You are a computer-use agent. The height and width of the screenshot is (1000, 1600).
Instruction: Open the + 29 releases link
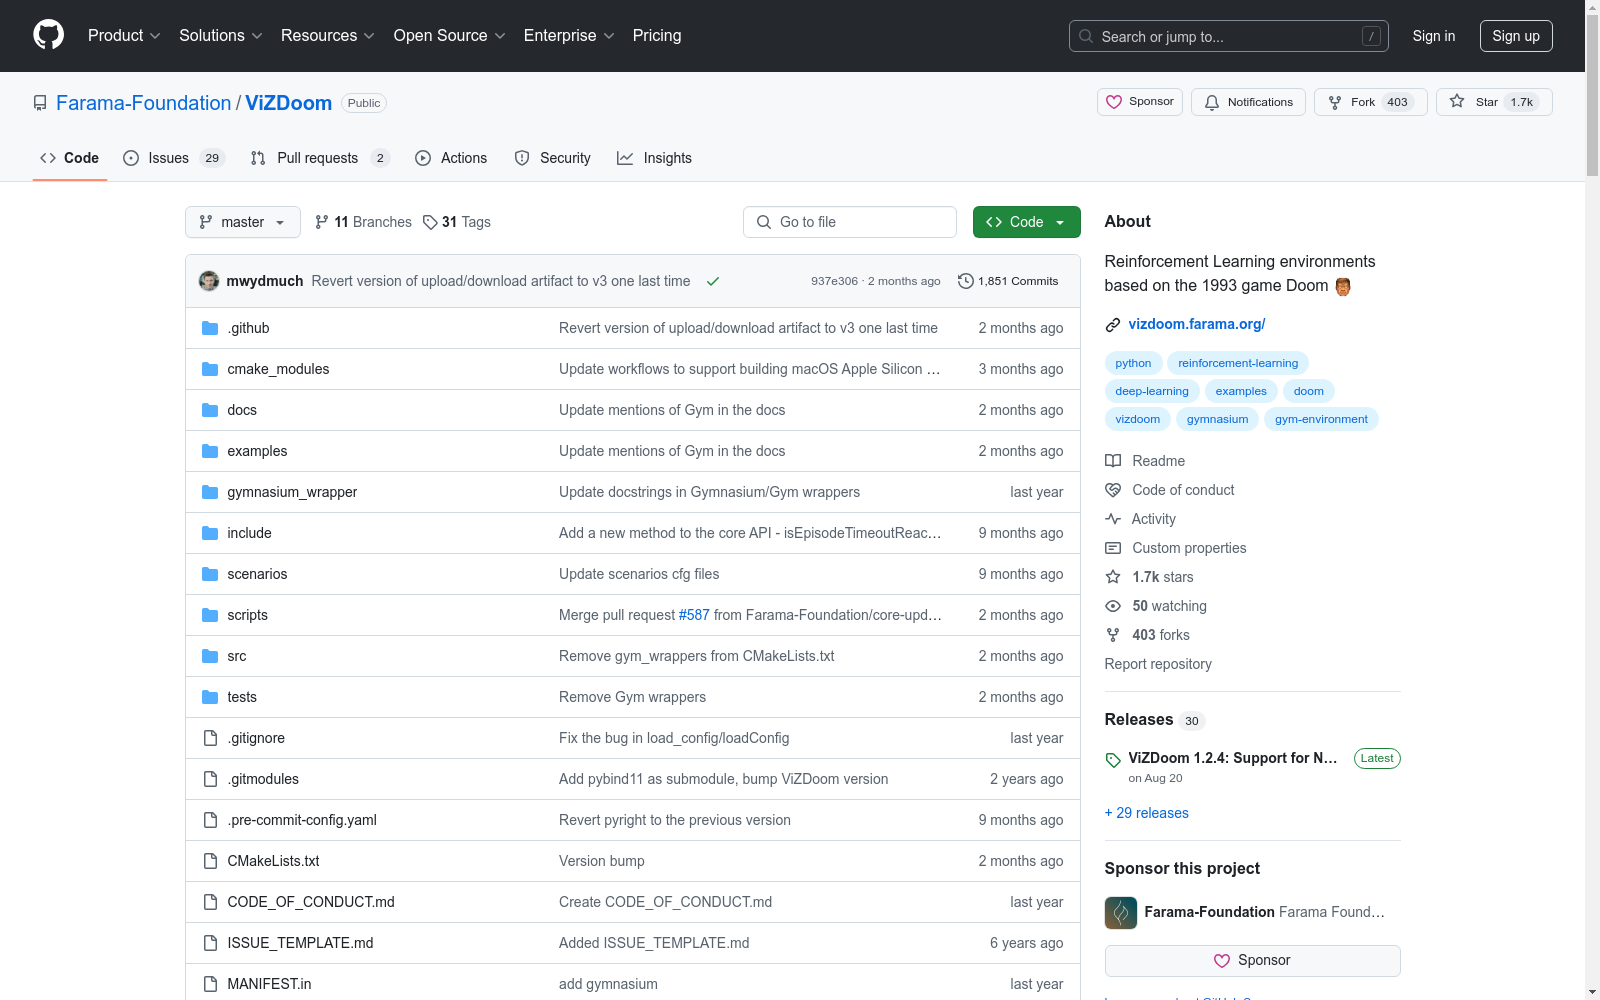coord(1147,813)
